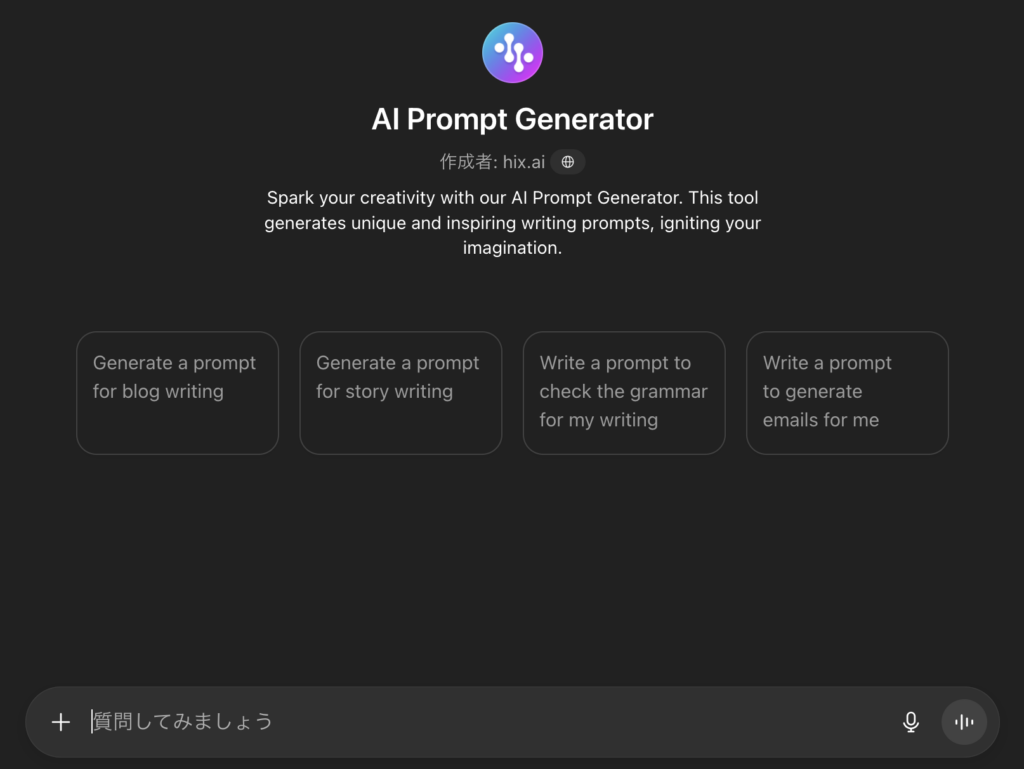Open the hix.ai creator link
This screenshot has width=1024, height=769.
(524, 162)
